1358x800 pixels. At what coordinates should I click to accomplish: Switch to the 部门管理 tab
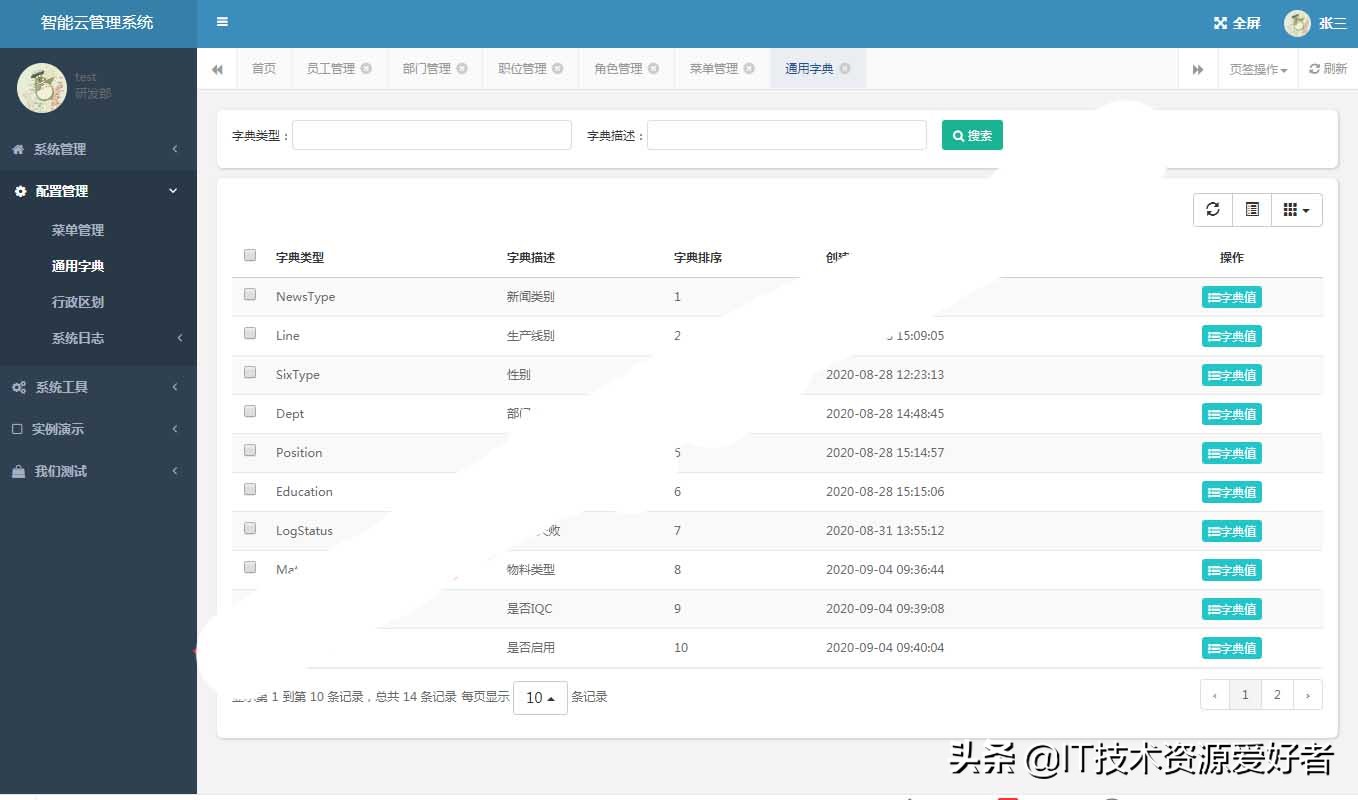(x=426, y=68)
